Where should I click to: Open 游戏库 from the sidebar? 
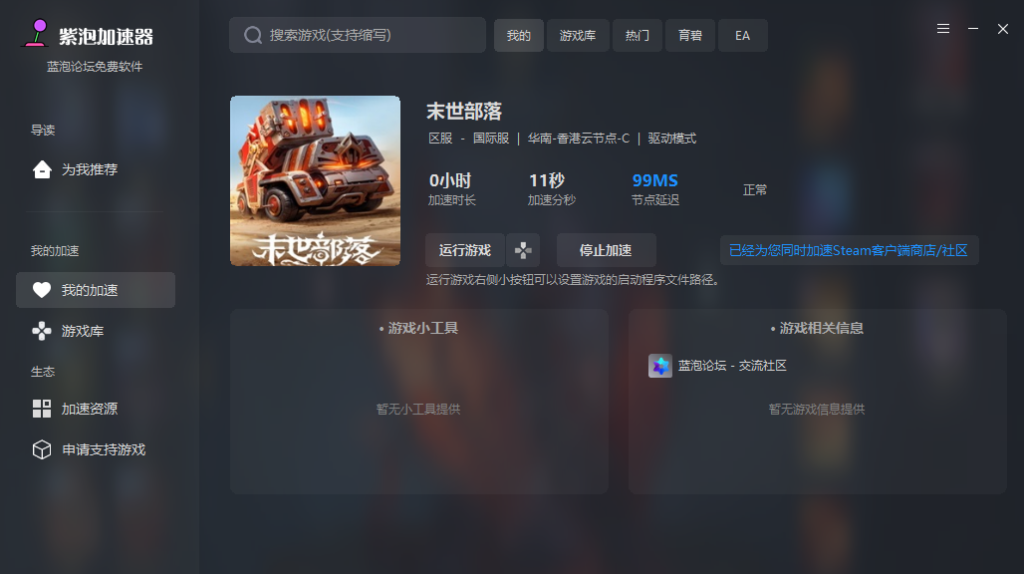95,331
